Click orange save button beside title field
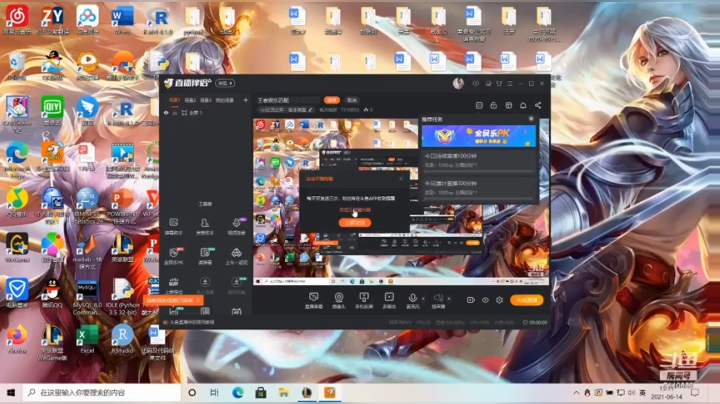Viewport: 720px width, 404px height. 332,100
